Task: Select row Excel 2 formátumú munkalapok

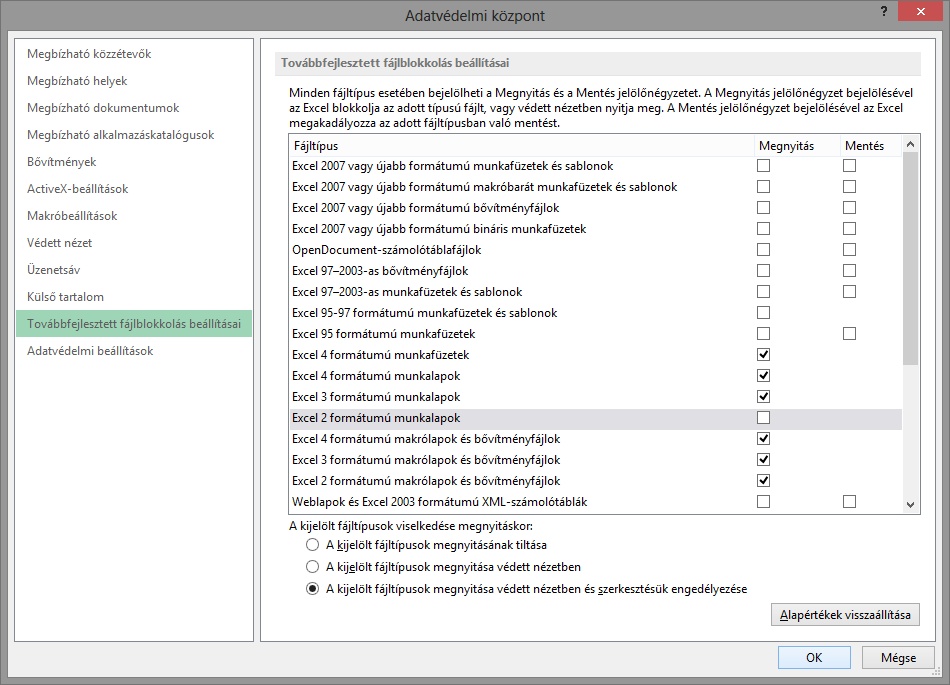Action: point(596,418)
